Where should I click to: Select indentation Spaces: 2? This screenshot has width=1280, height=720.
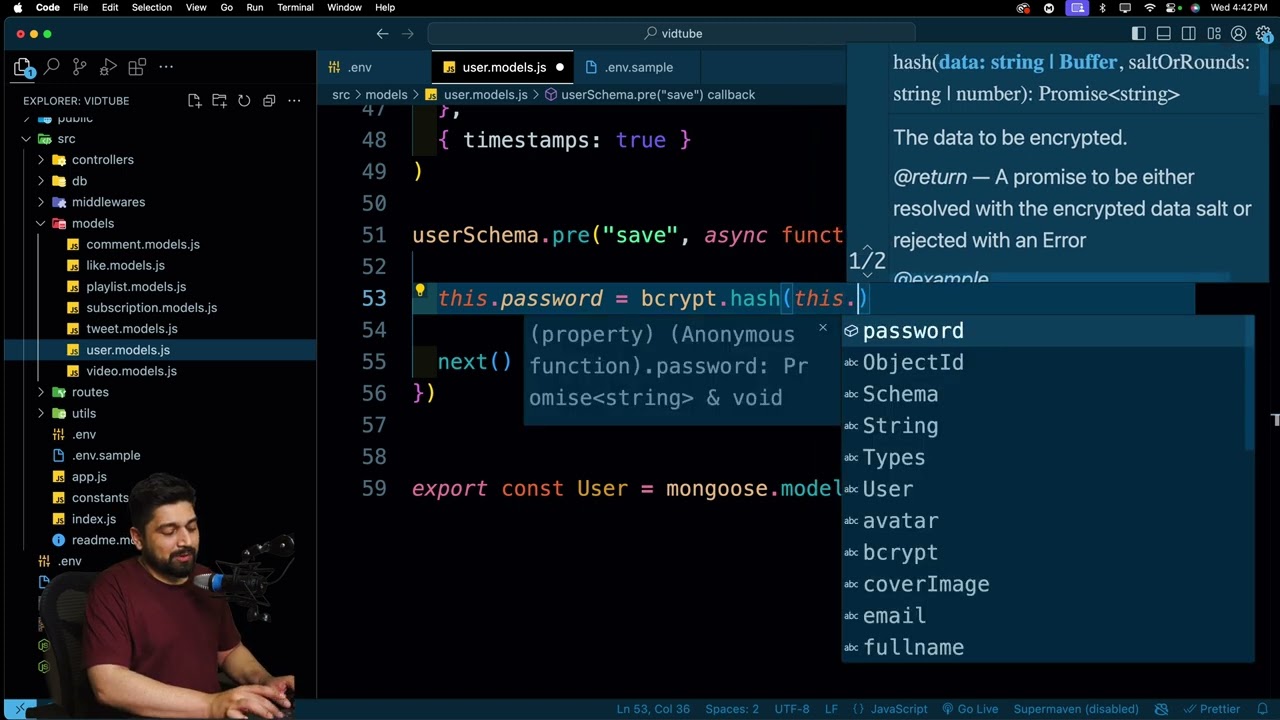tap(732, 709)
